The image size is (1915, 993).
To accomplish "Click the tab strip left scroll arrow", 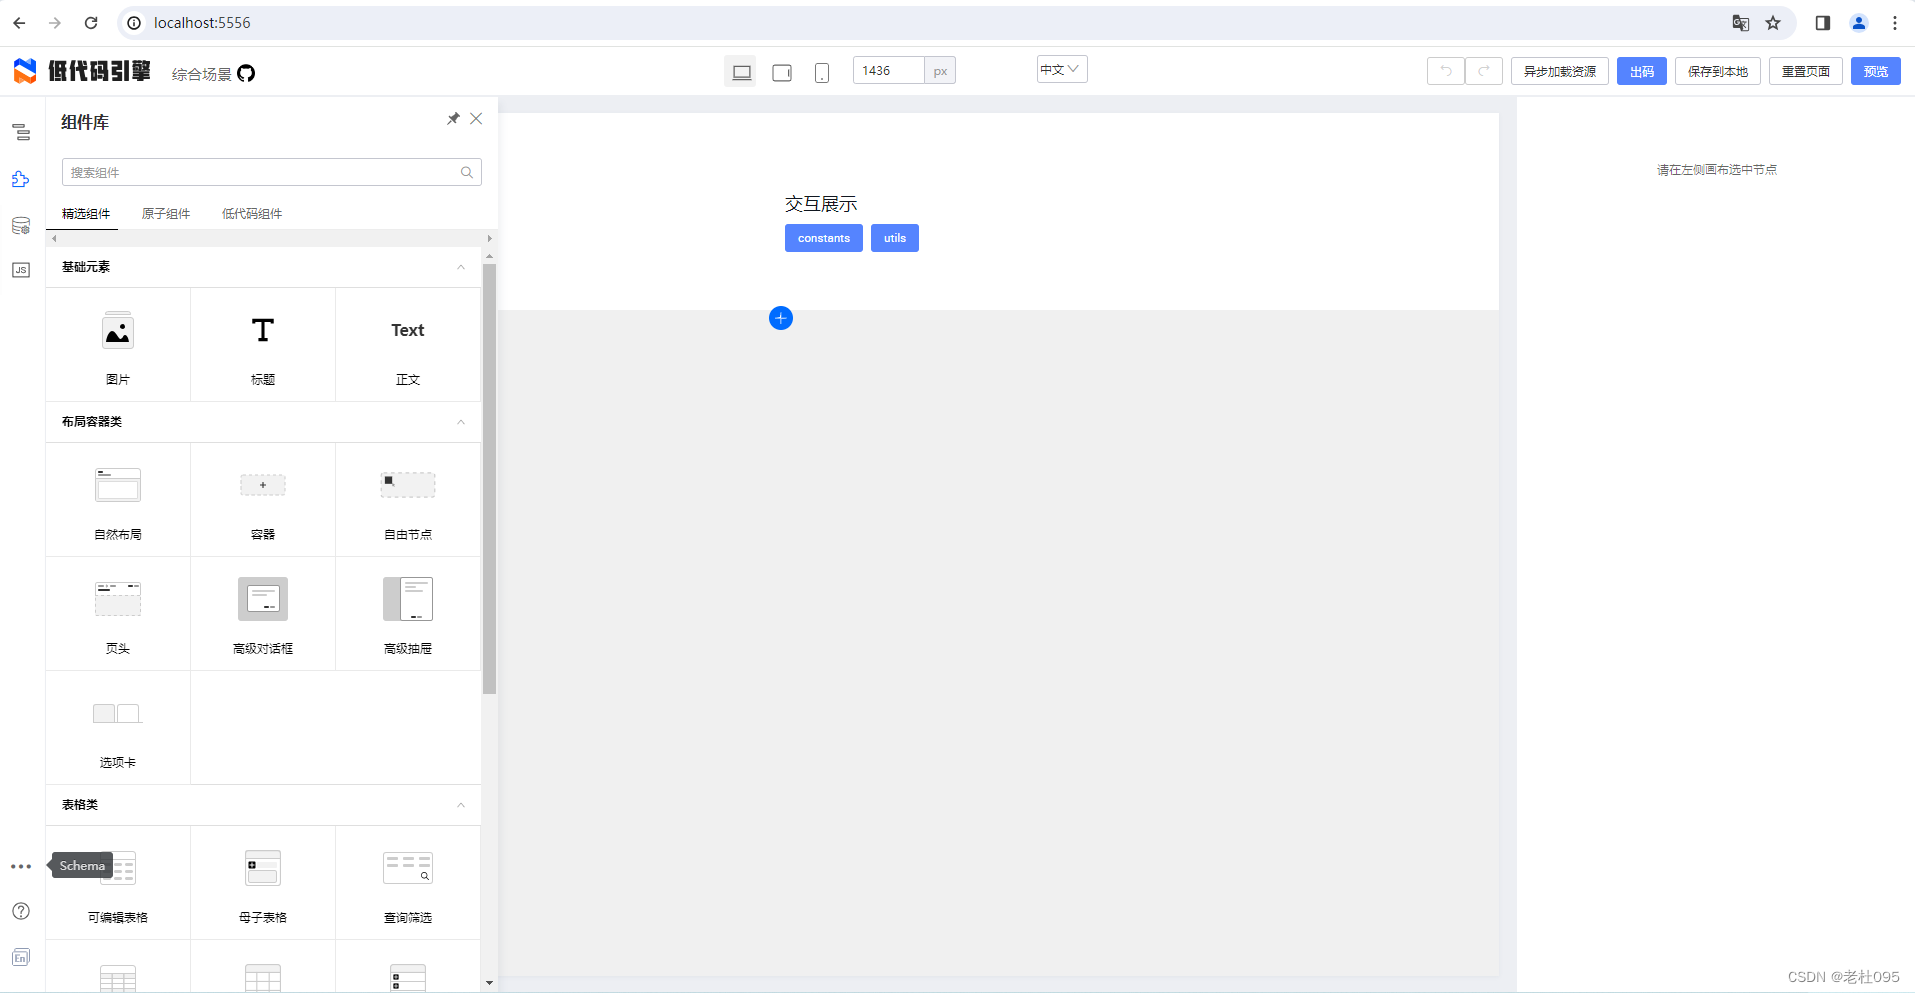I will pos(54,239).
